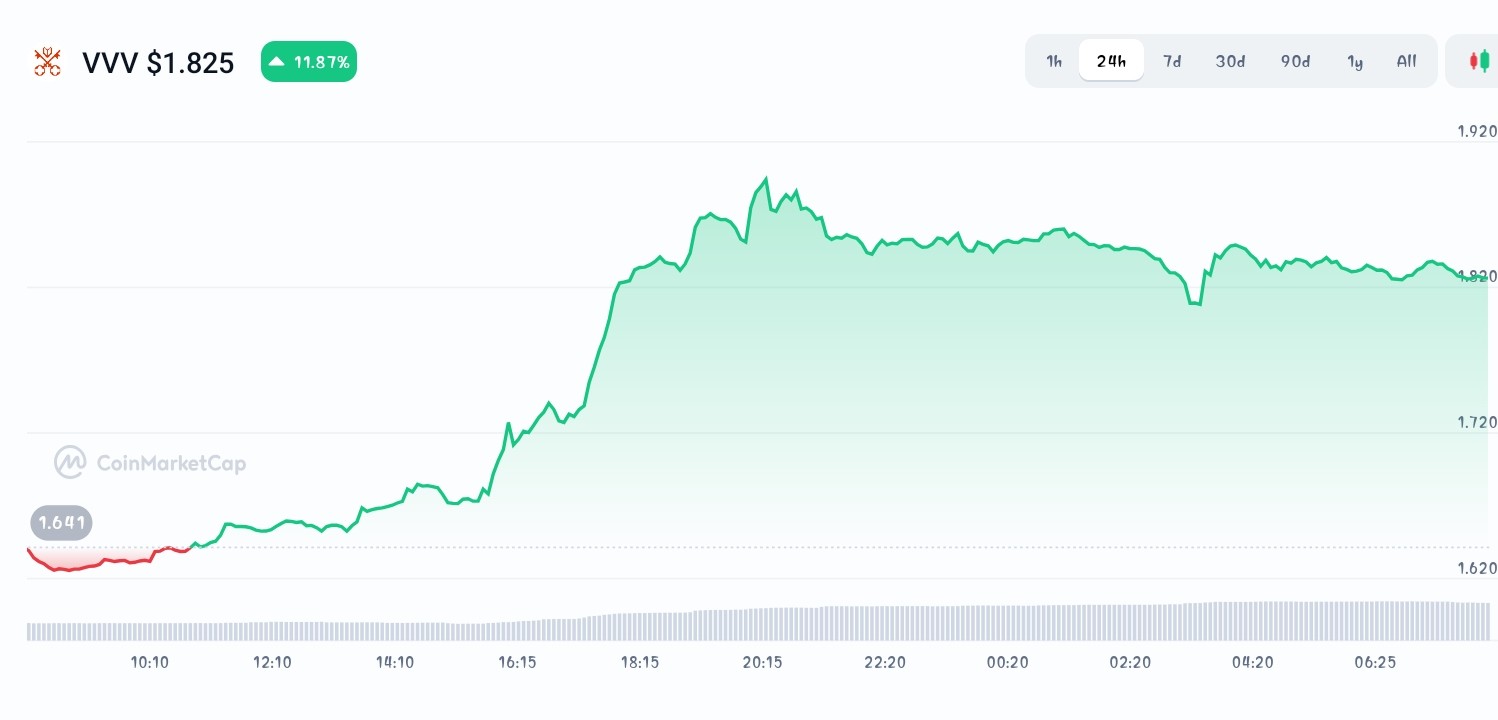Click the 1.720 y-axis label
The height and width of the screenshot is (720, 1498).
point(1476,422)
